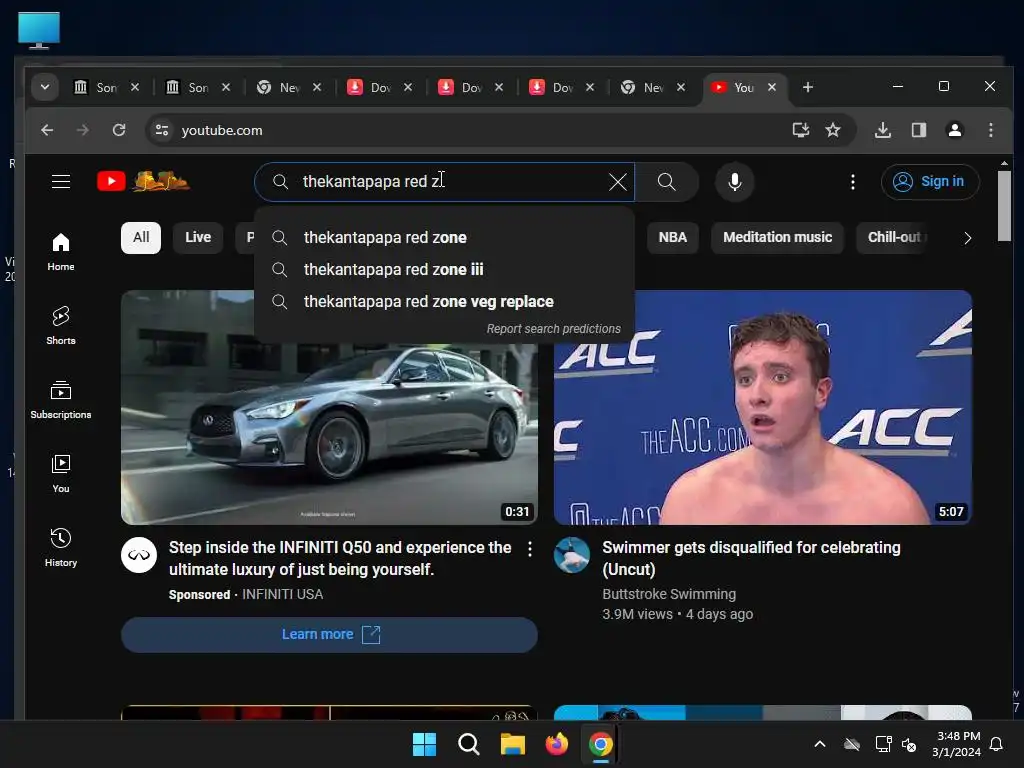Screen dimensions: 1024x768
Task: Show hidden system tray icons
Action: pos(820,744)
